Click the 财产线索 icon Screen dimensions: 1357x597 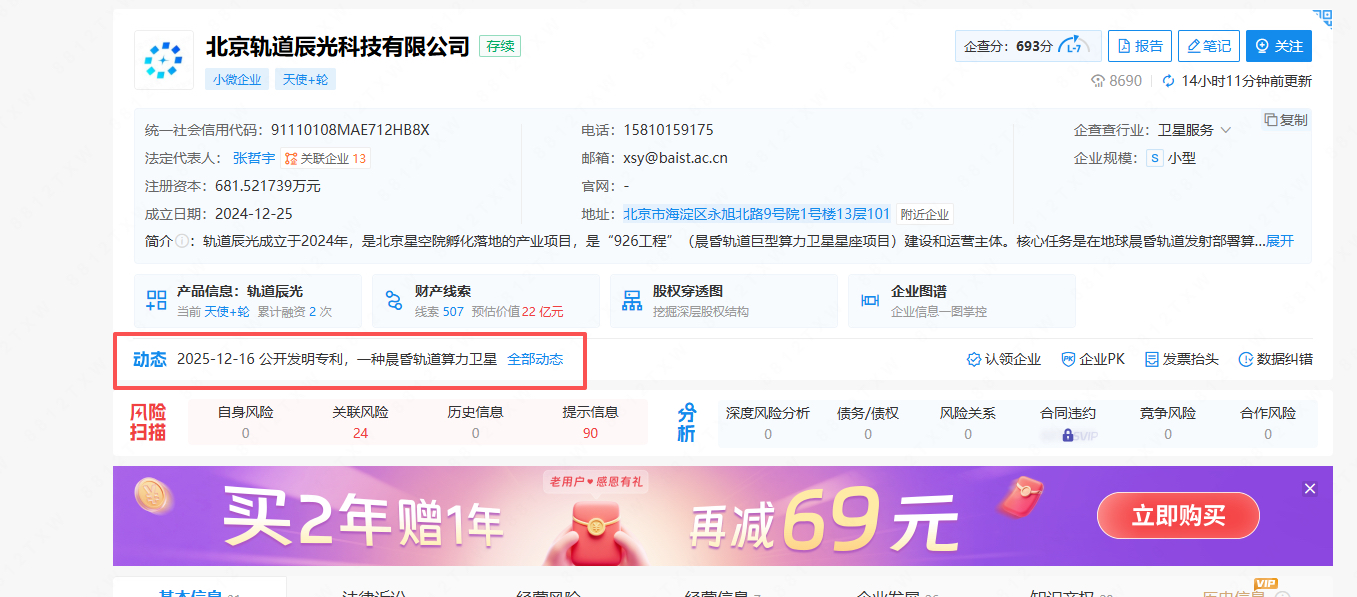point(394,301)
